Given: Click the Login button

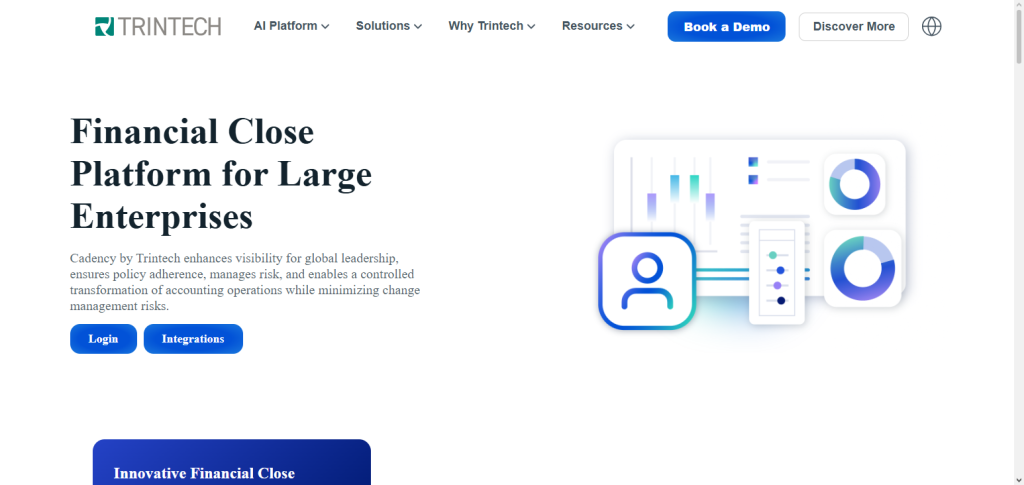Looking at the screenshot, I should [x=103, y=339].
